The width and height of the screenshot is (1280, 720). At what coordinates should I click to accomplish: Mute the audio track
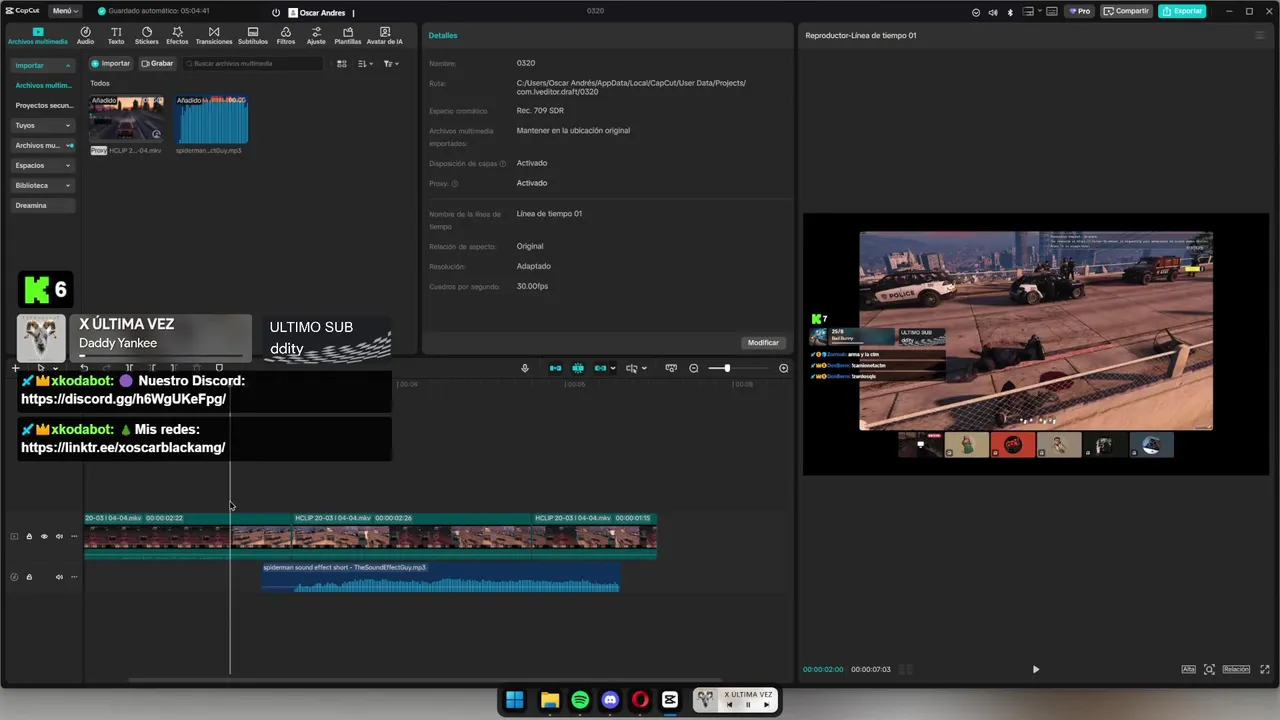pos(59,577)
